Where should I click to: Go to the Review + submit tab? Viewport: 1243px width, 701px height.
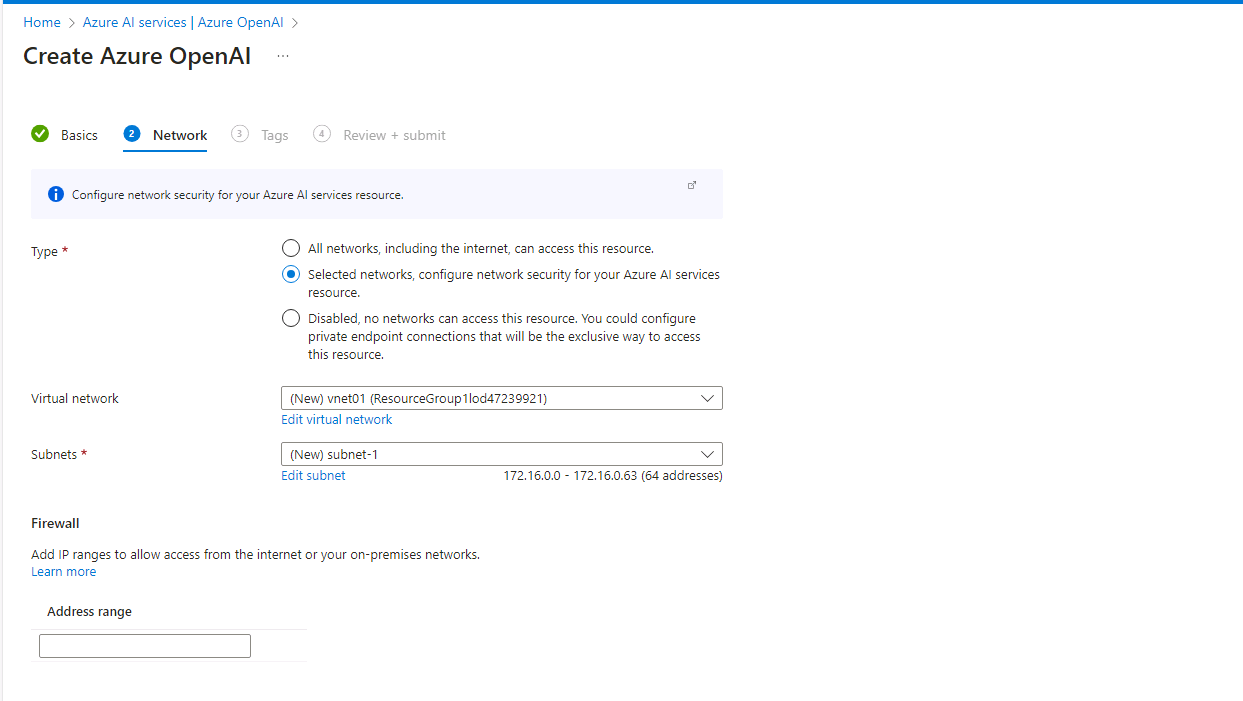point(394,135)
